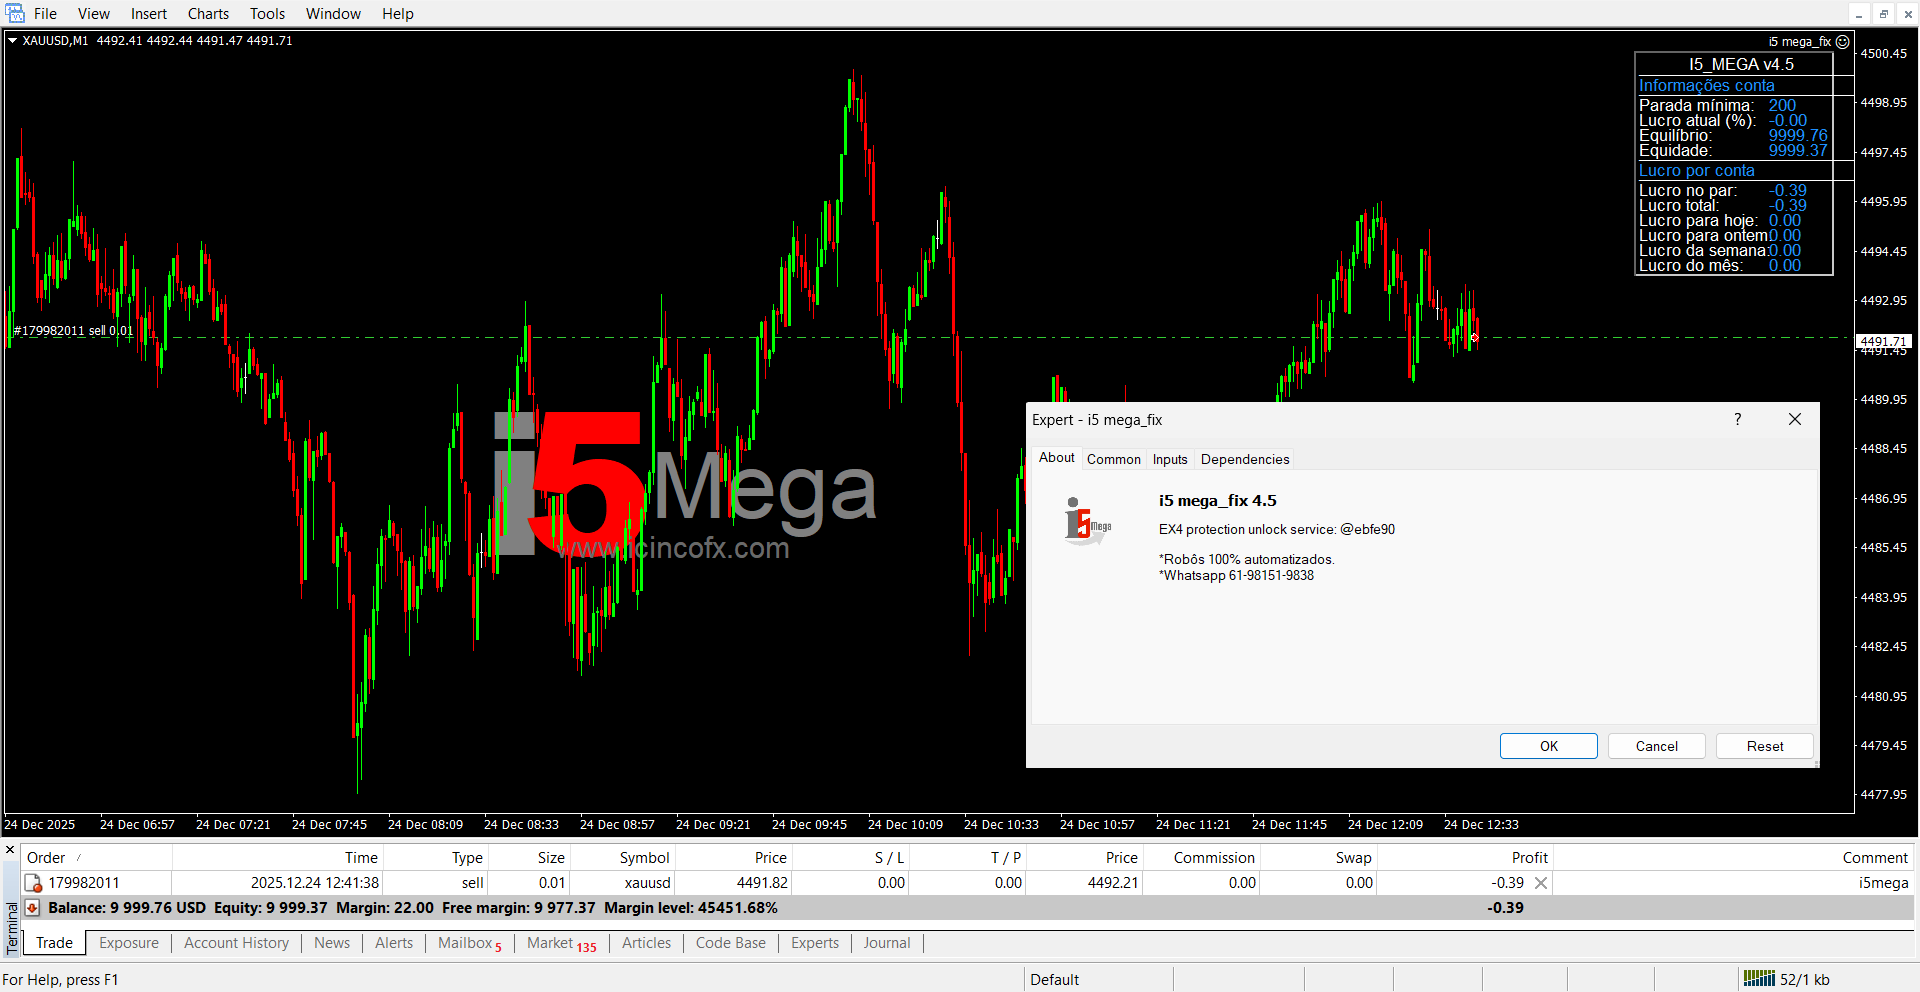Switch to the Alerts tab
The image size is (1920, 992).
(x=394, y=943)
